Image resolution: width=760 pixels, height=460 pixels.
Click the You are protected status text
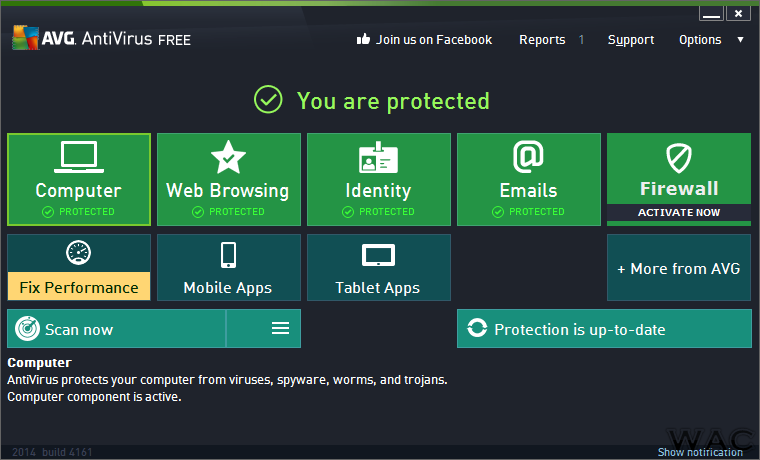point(393,101)
